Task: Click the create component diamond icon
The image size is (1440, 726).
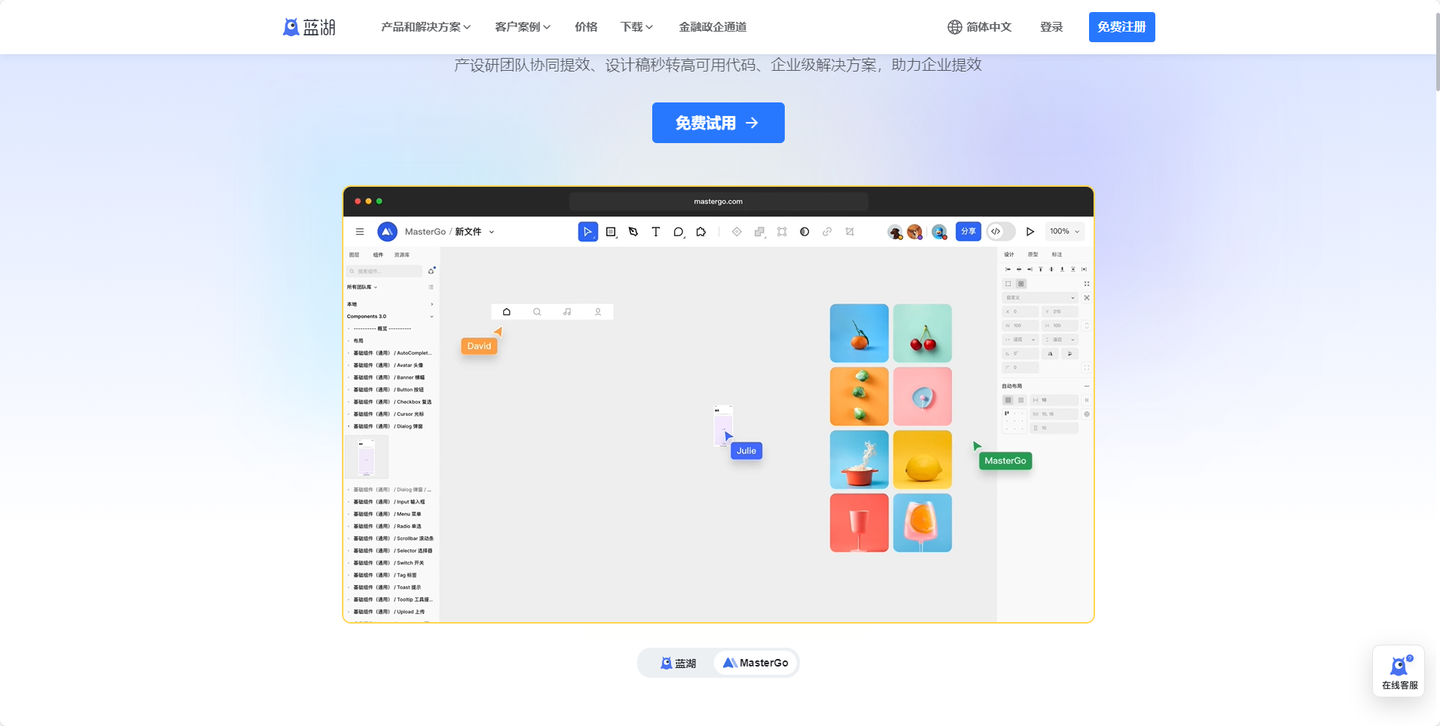Action: click(737, 232)
